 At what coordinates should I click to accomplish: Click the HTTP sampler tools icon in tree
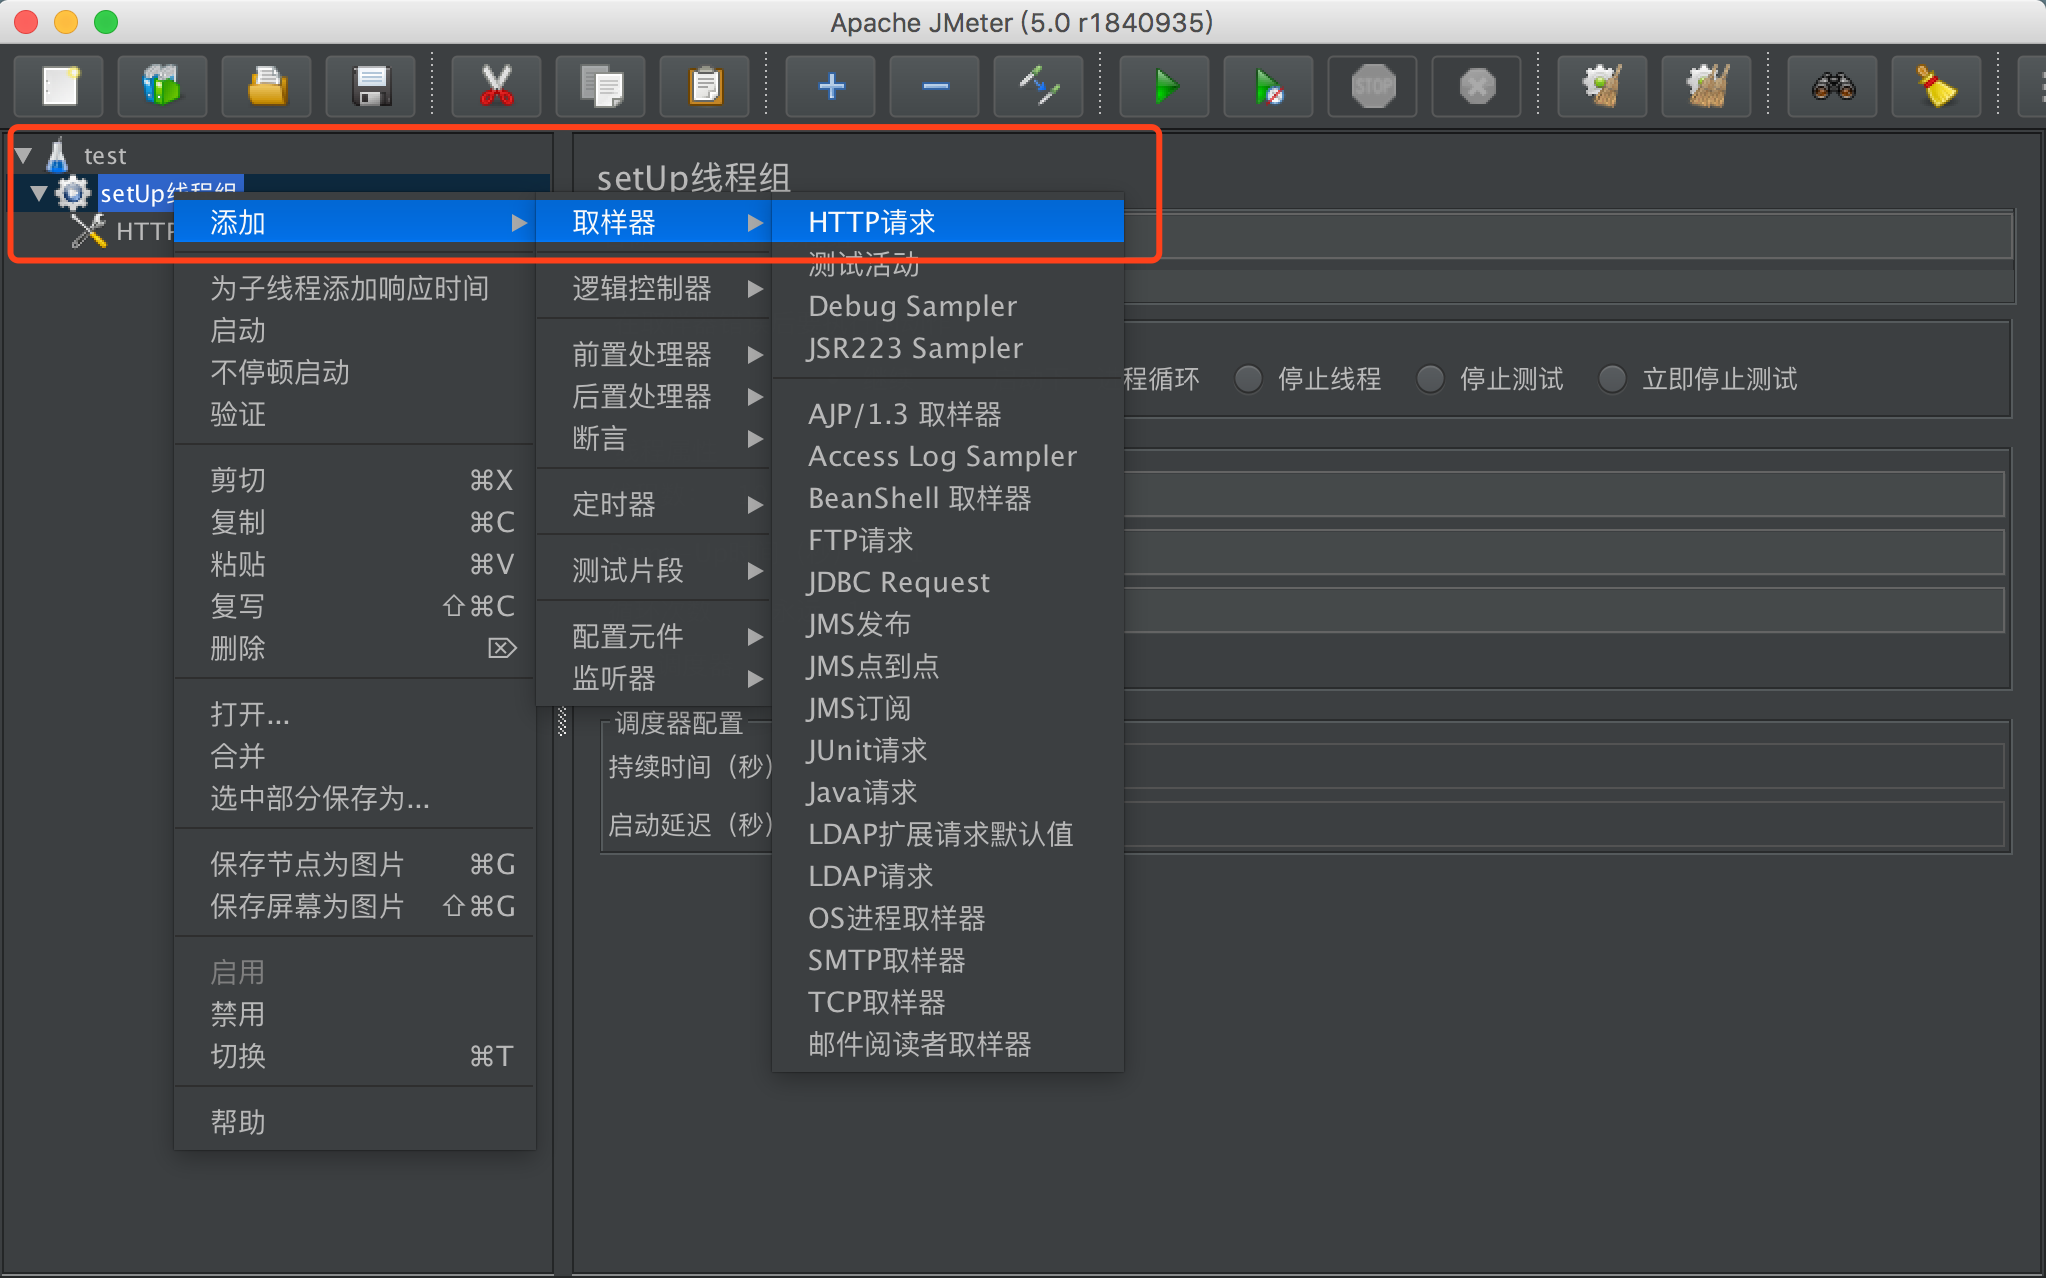click(x=89, y=231)
